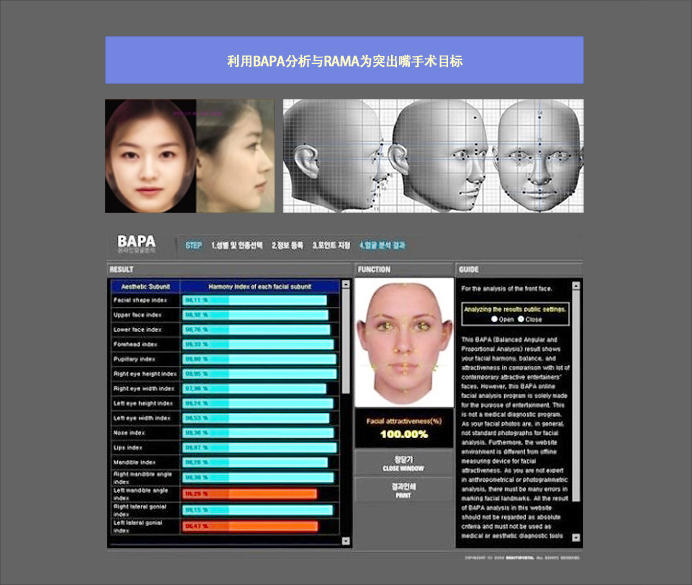Select the 'Right eye width index' label
Viewport: 692px width, 585px height.
(144, 389)
